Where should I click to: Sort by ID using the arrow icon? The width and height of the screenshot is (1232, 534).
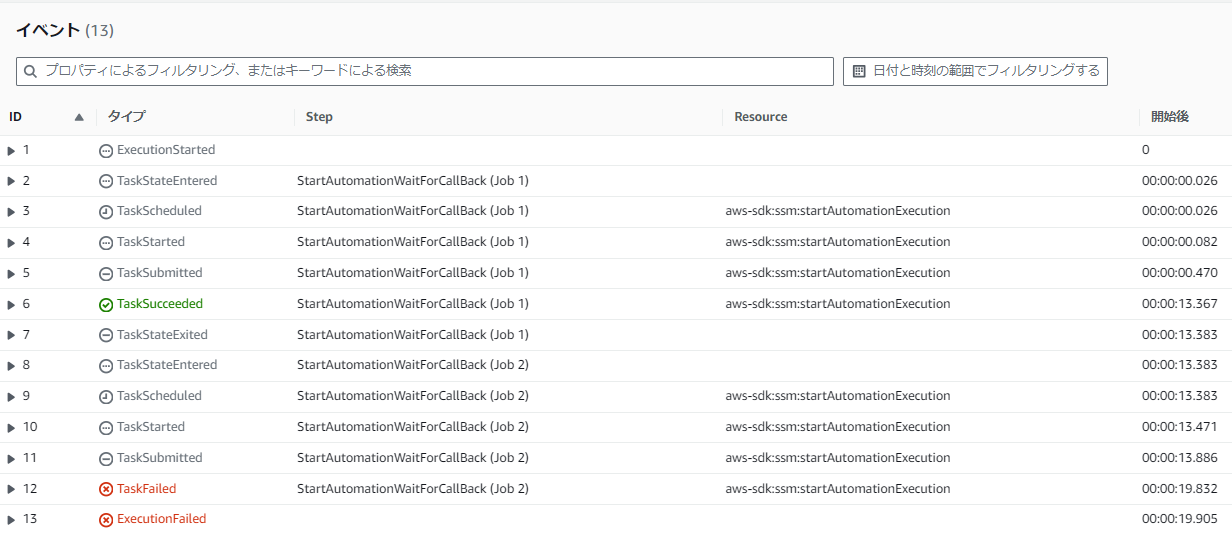coord(79,117)
